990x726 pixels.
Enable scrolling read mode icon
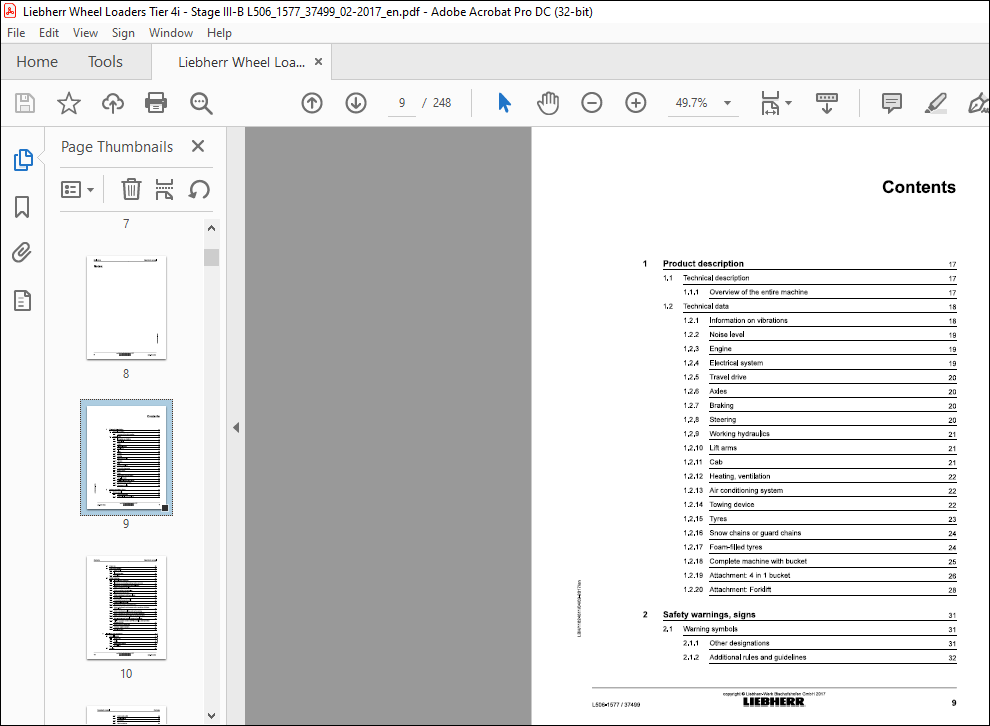(x=826, y=103)
